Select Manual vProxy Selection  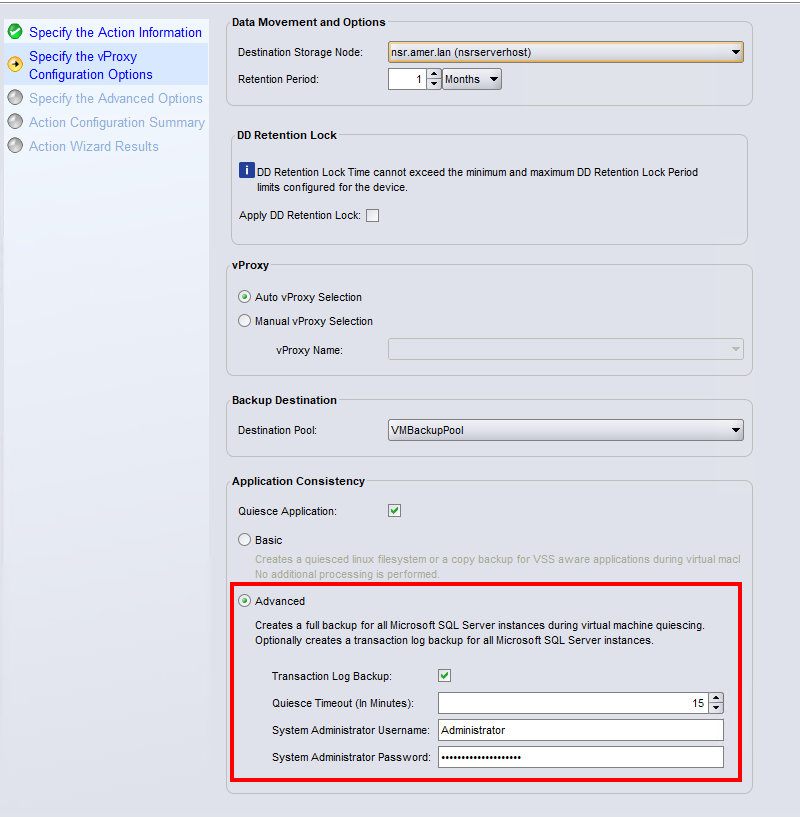point(244,320)
